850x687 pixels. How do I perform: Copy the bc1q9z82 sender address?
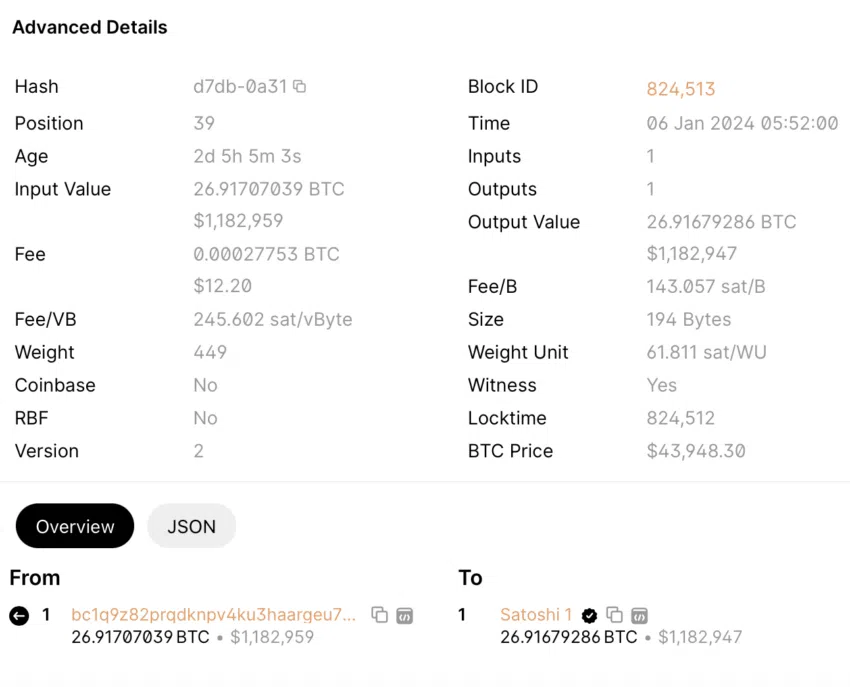378,615
